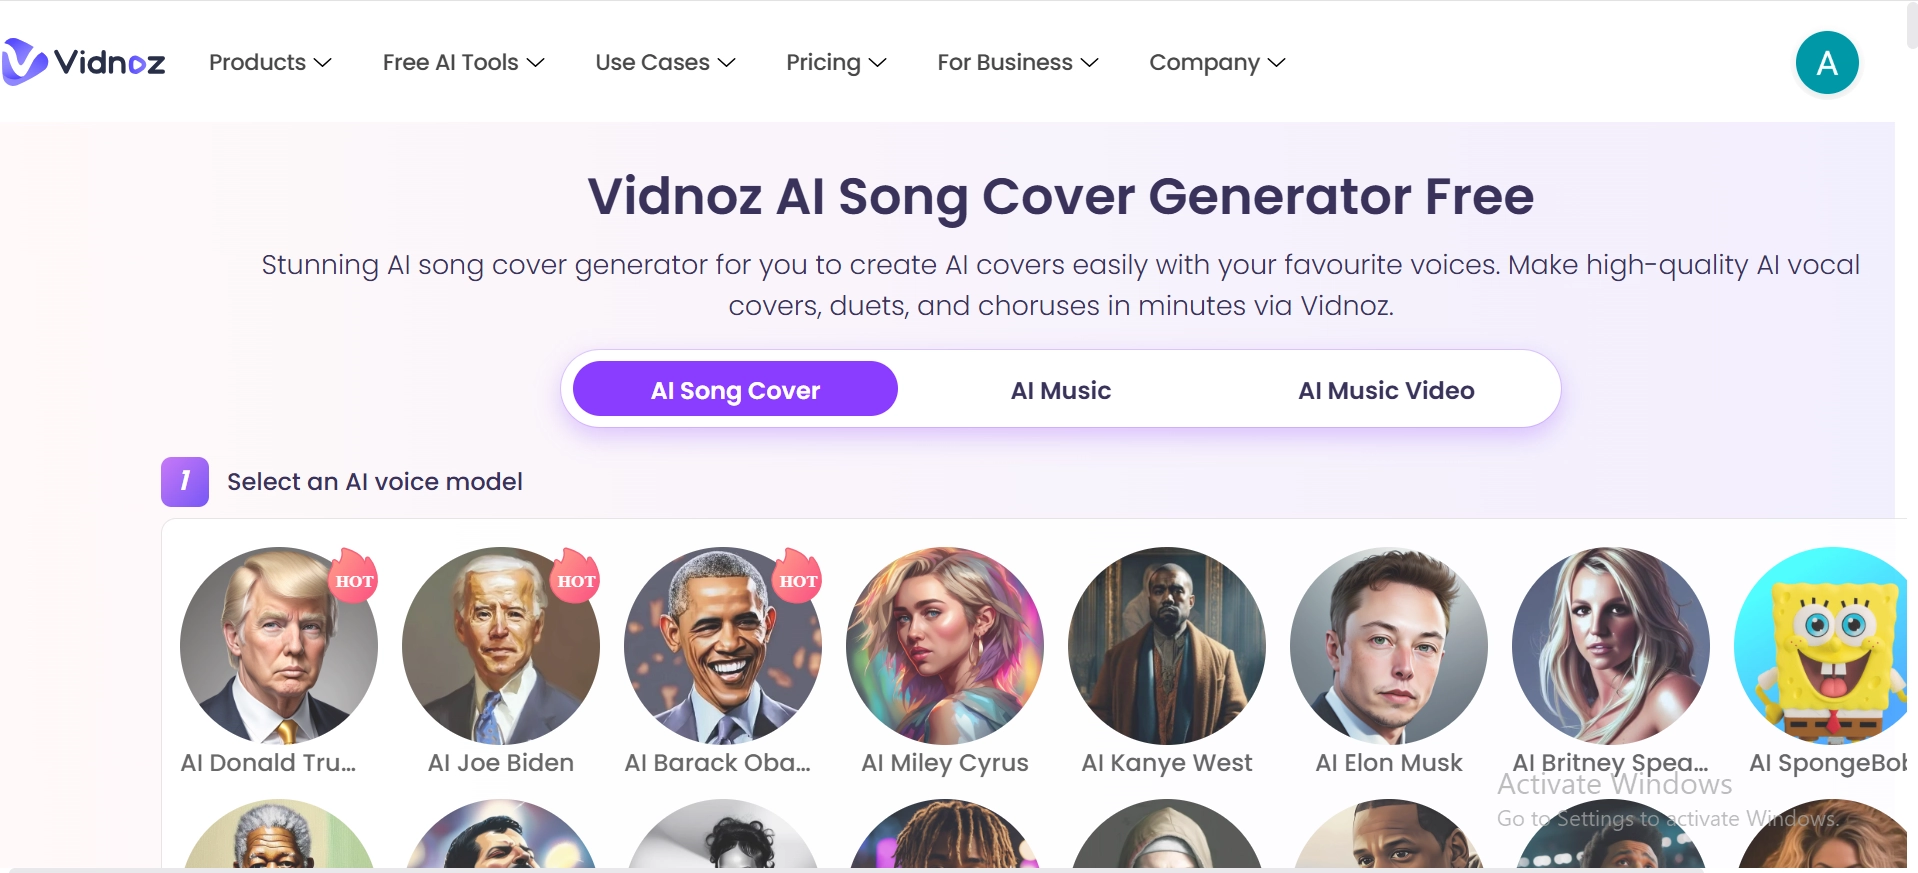Expand the Free AI Tools menu
This screenshot has height=873, width=1918.
[462, 62]
